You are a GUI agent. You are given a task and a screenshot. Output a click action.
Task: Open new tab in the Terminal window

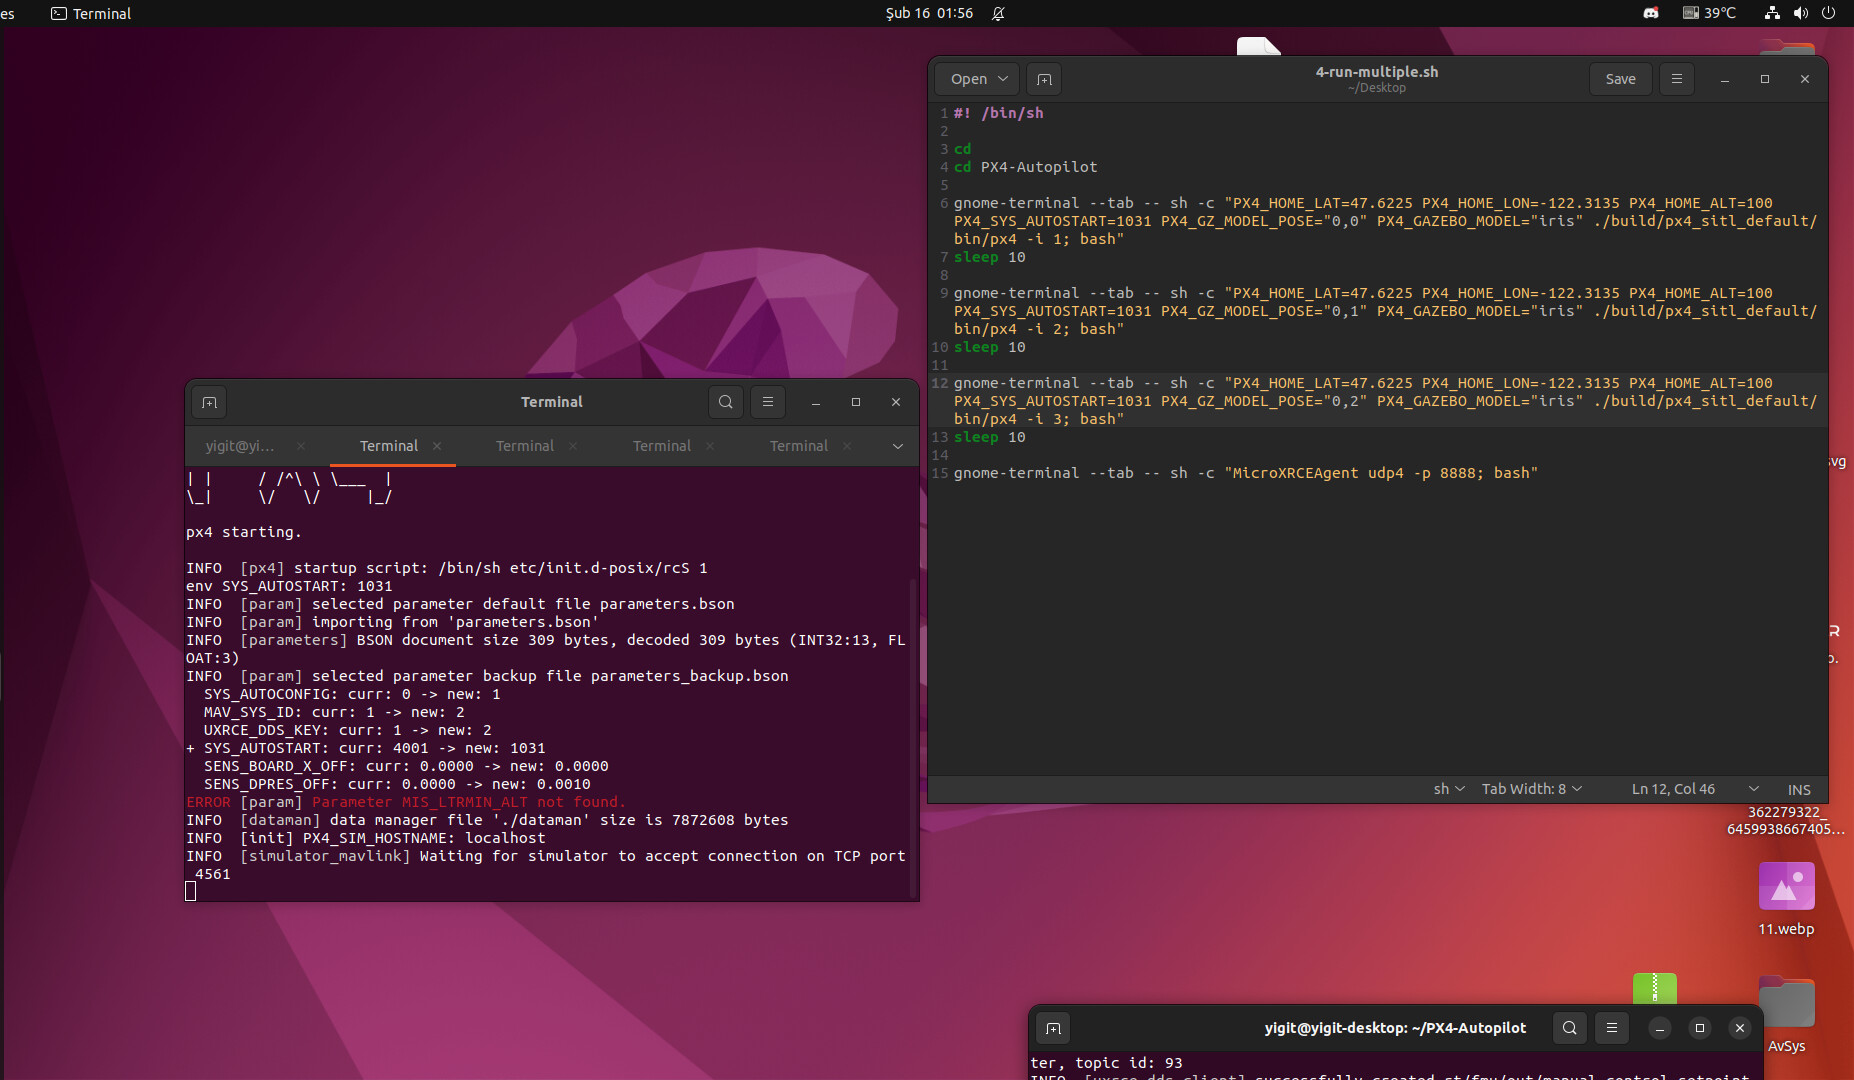click(209, 402)
